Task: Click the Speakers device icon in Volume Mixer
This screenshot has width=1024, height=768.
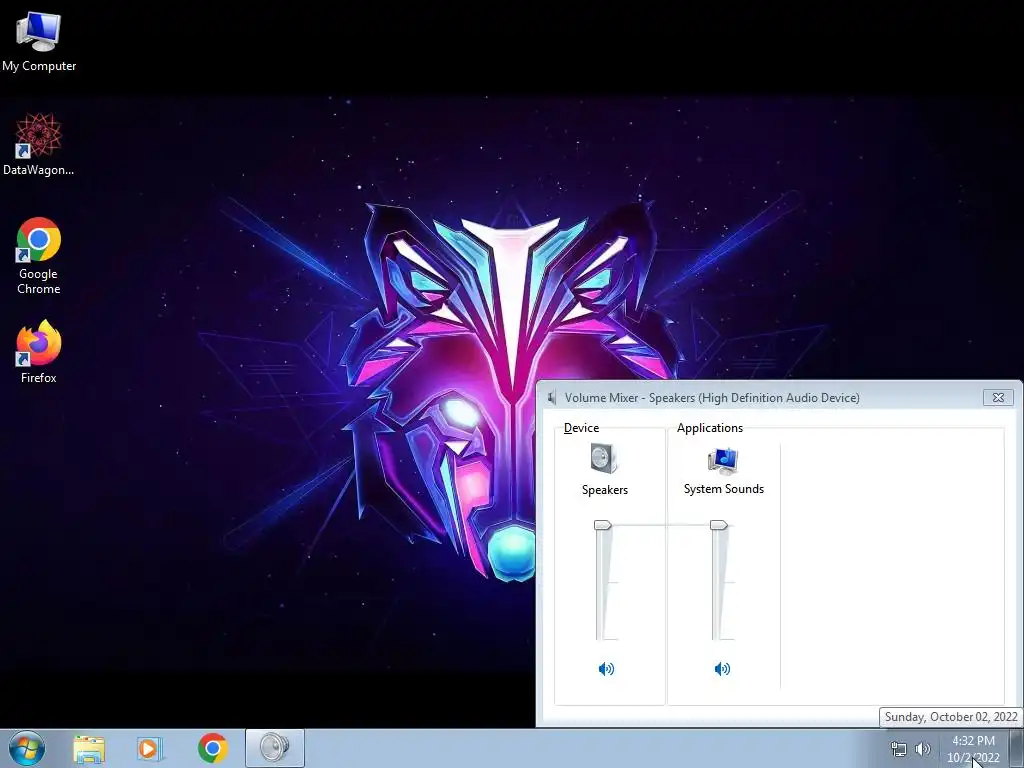Action: click(603, 458)
